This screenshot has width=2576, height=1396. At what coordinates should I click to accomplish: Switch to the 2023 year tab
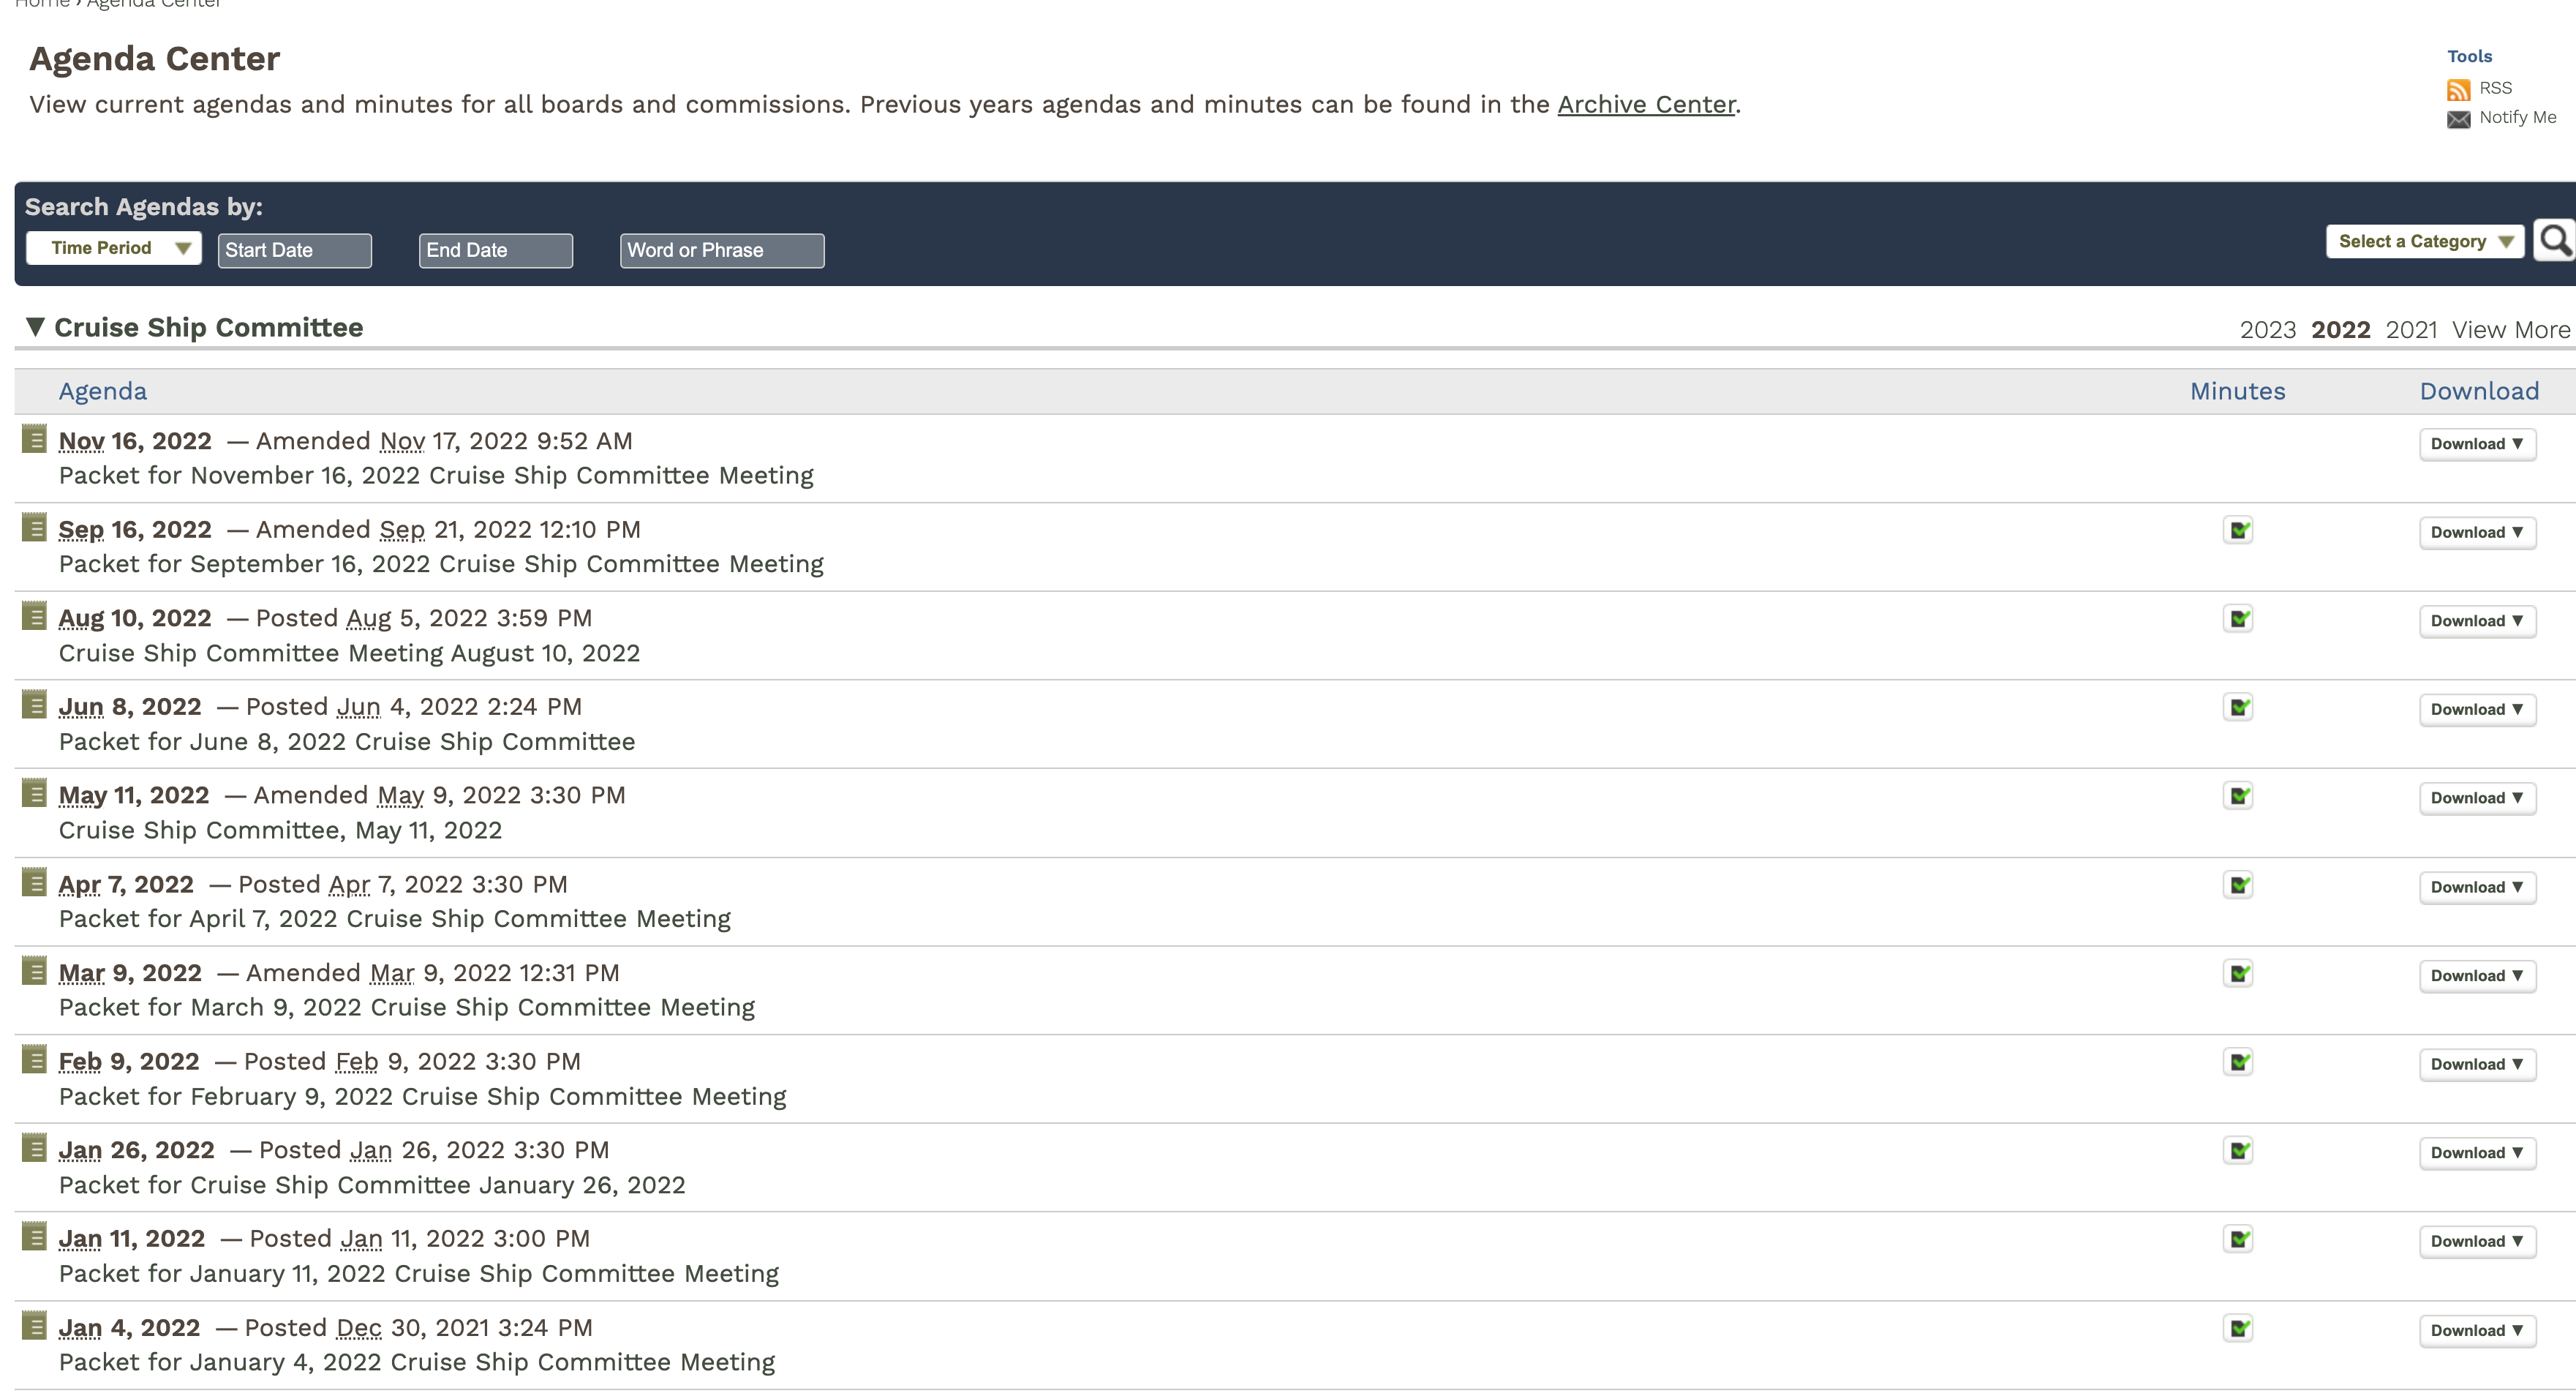(2267, 330)
